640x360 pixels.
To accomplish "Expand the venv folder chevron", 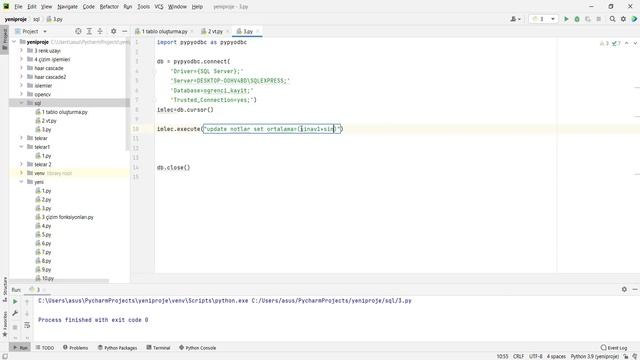I will coord(21,173).
